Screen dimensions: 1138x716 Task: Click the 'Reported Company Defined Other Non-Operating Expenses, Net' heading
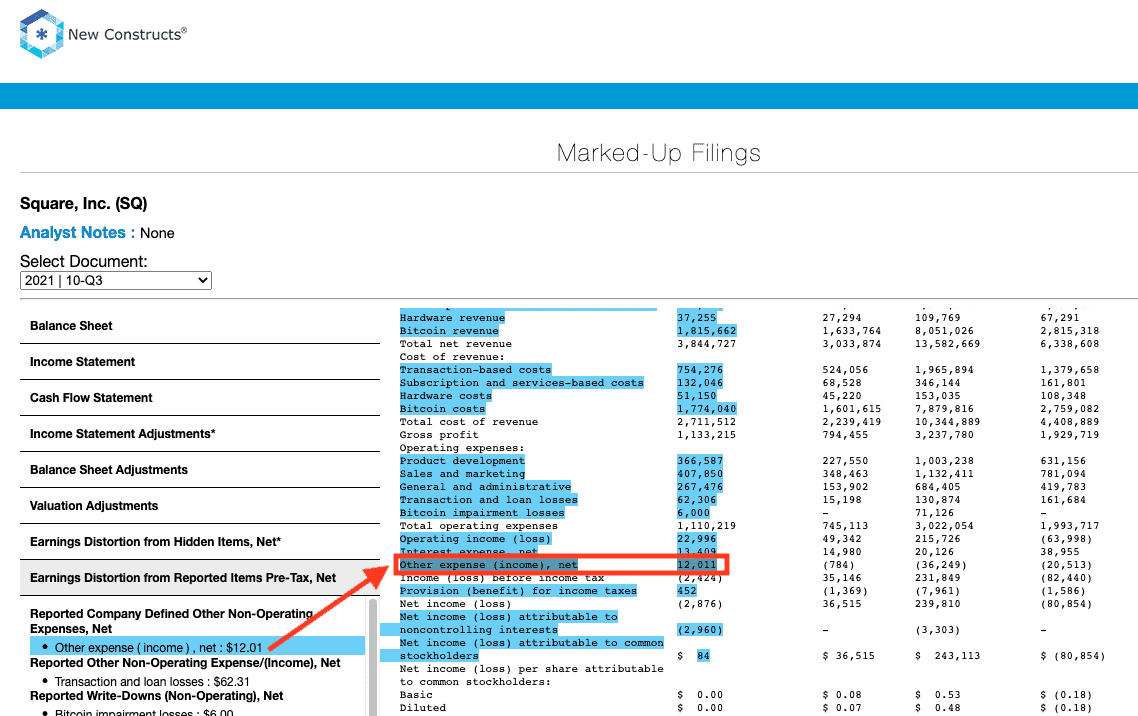[x=171, y=621]
